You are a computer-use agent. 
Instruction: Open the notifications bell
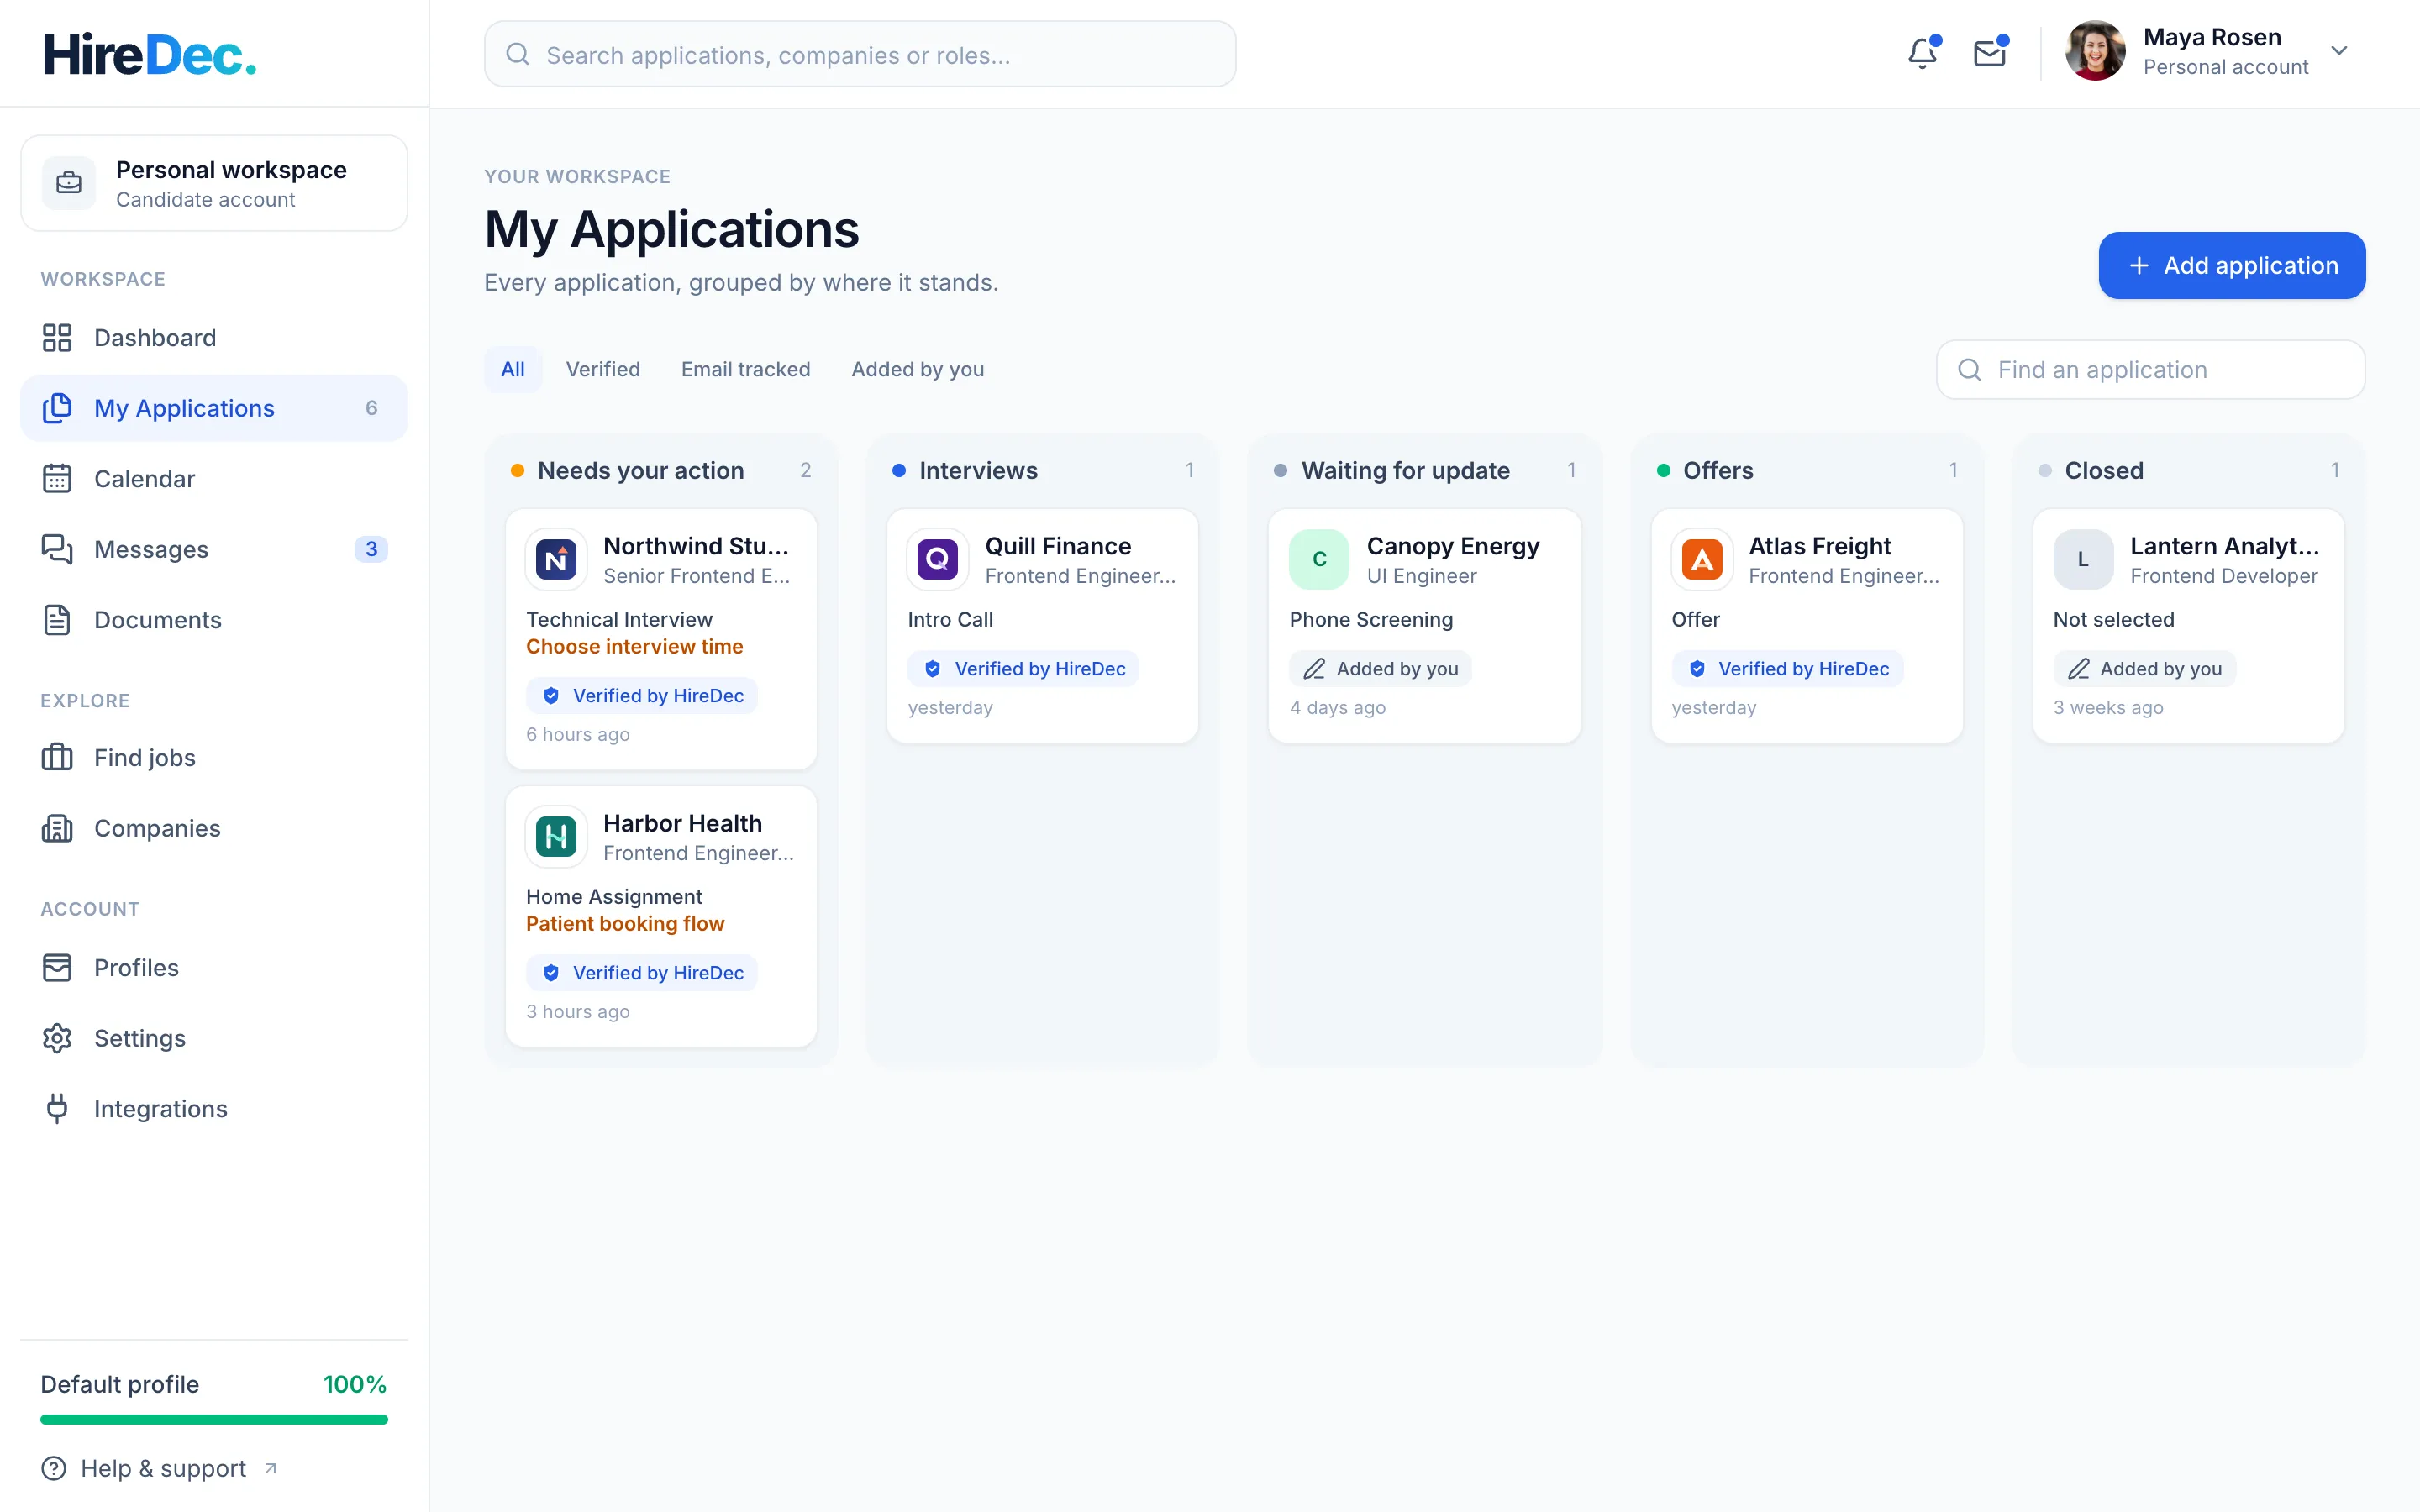pyautogui.click(x=1922, y=52)
